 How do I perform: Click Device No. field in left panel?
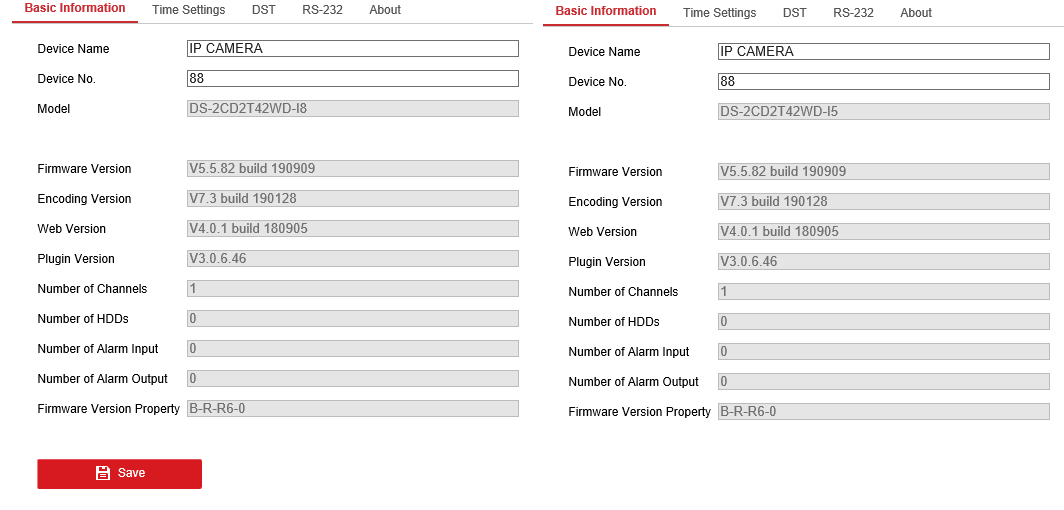point(352,79)
